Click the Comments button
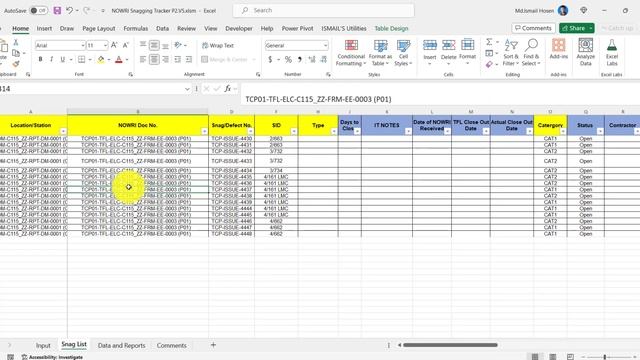The width and height of the screenshot is (640, 360). (533, 28)
